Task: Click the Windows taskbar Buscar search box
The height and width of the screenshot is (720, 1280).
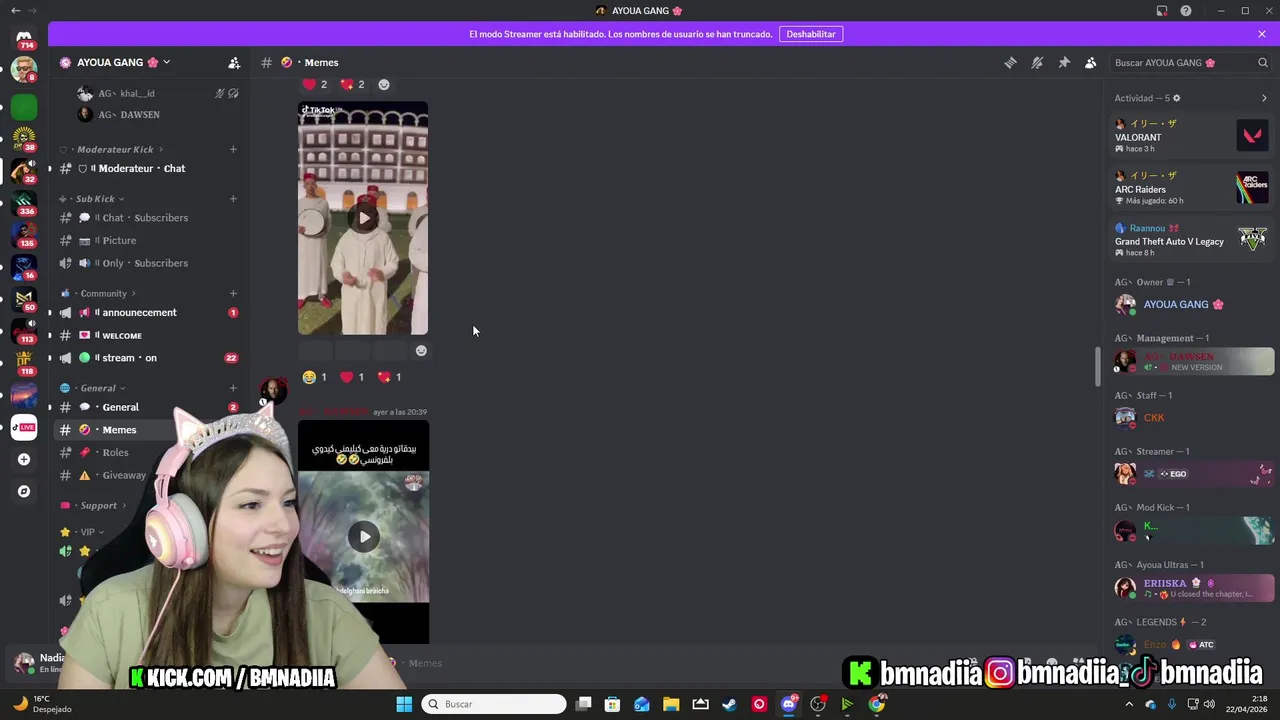Action: click(x=494, y=704)
